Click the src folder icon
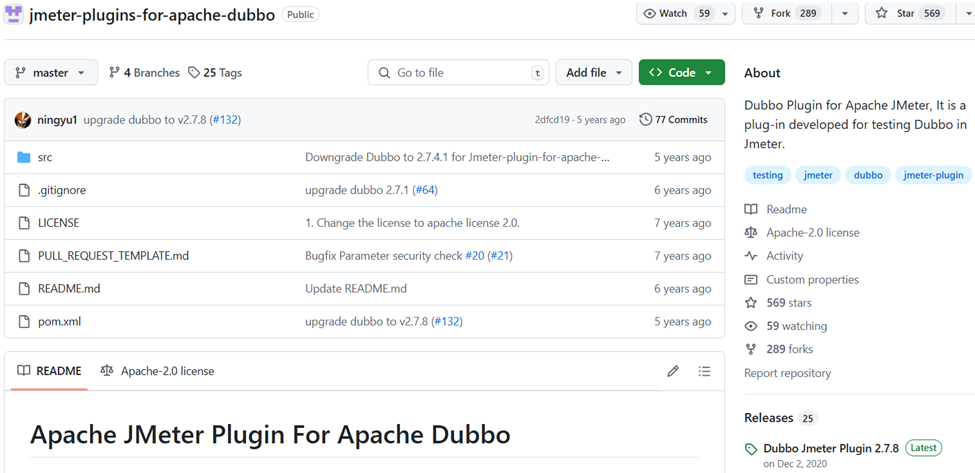Viewport: 975px width, 473px height. pyautogui.click(x=24, y=157)
